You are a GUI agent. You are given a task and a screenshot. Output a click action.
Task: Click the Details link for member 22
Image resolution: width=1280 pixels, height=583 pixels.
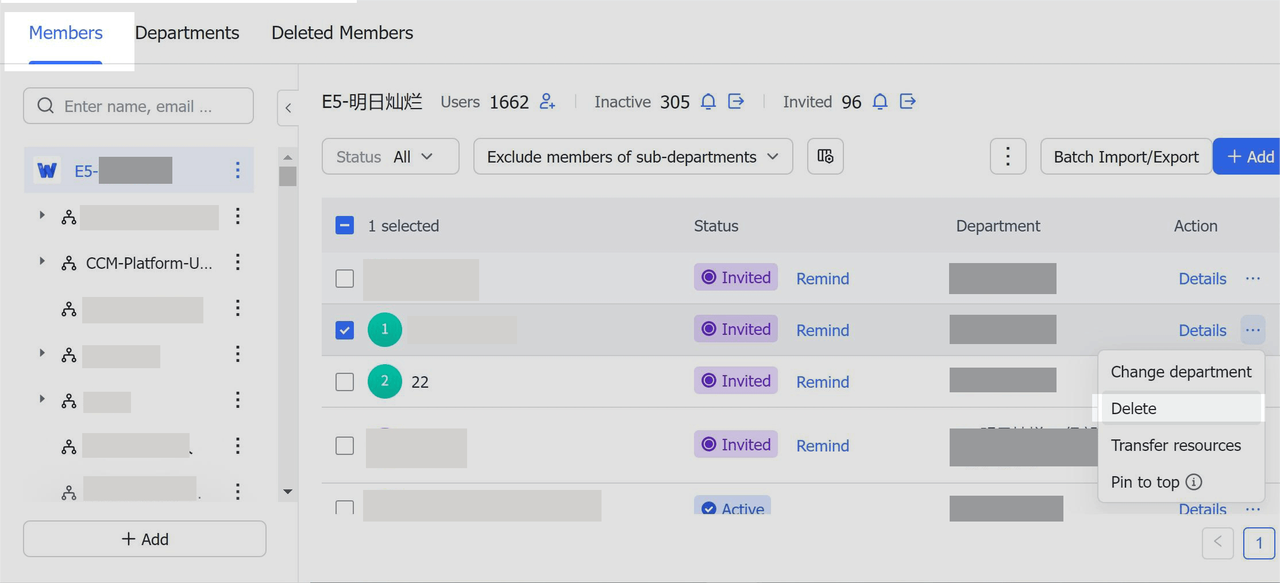(x=1202, y=381)
